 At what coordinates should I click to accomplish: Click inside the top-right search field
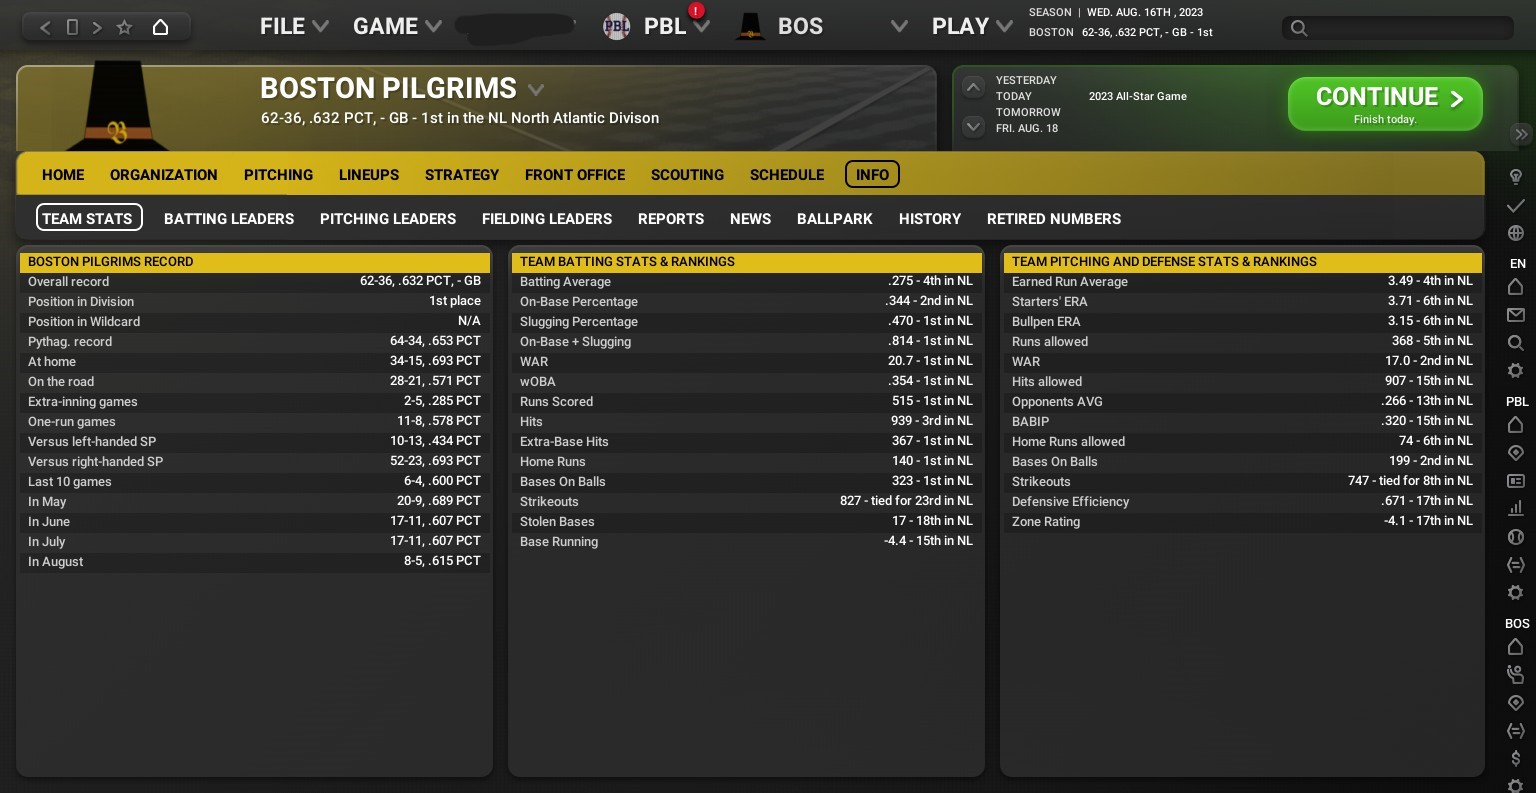coord(1400,28)
